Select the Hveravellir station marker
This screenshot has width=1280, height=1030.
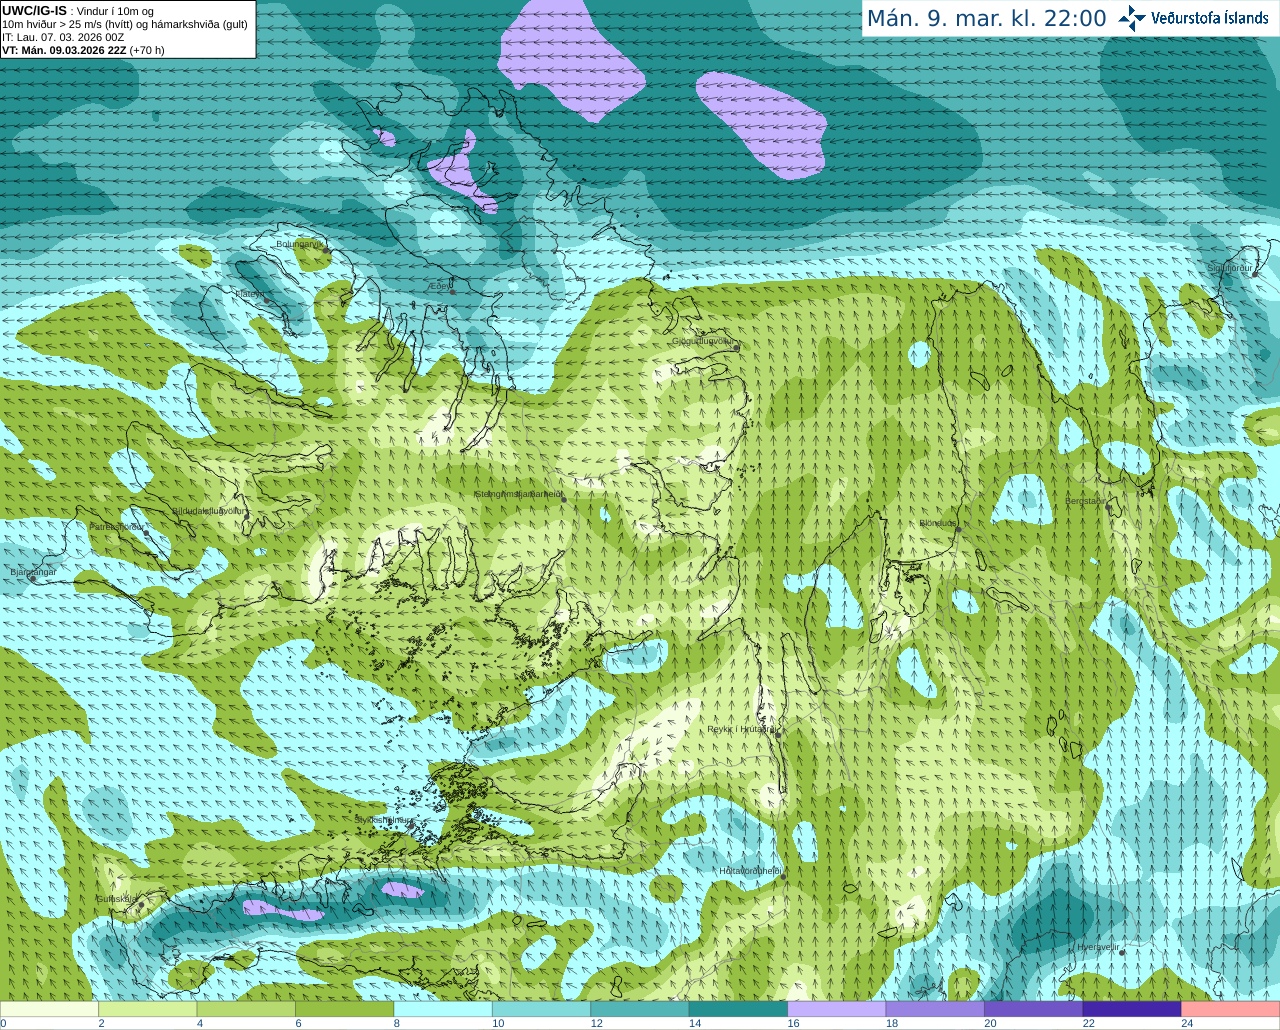pyautogui.click(x=1122, y=952)
